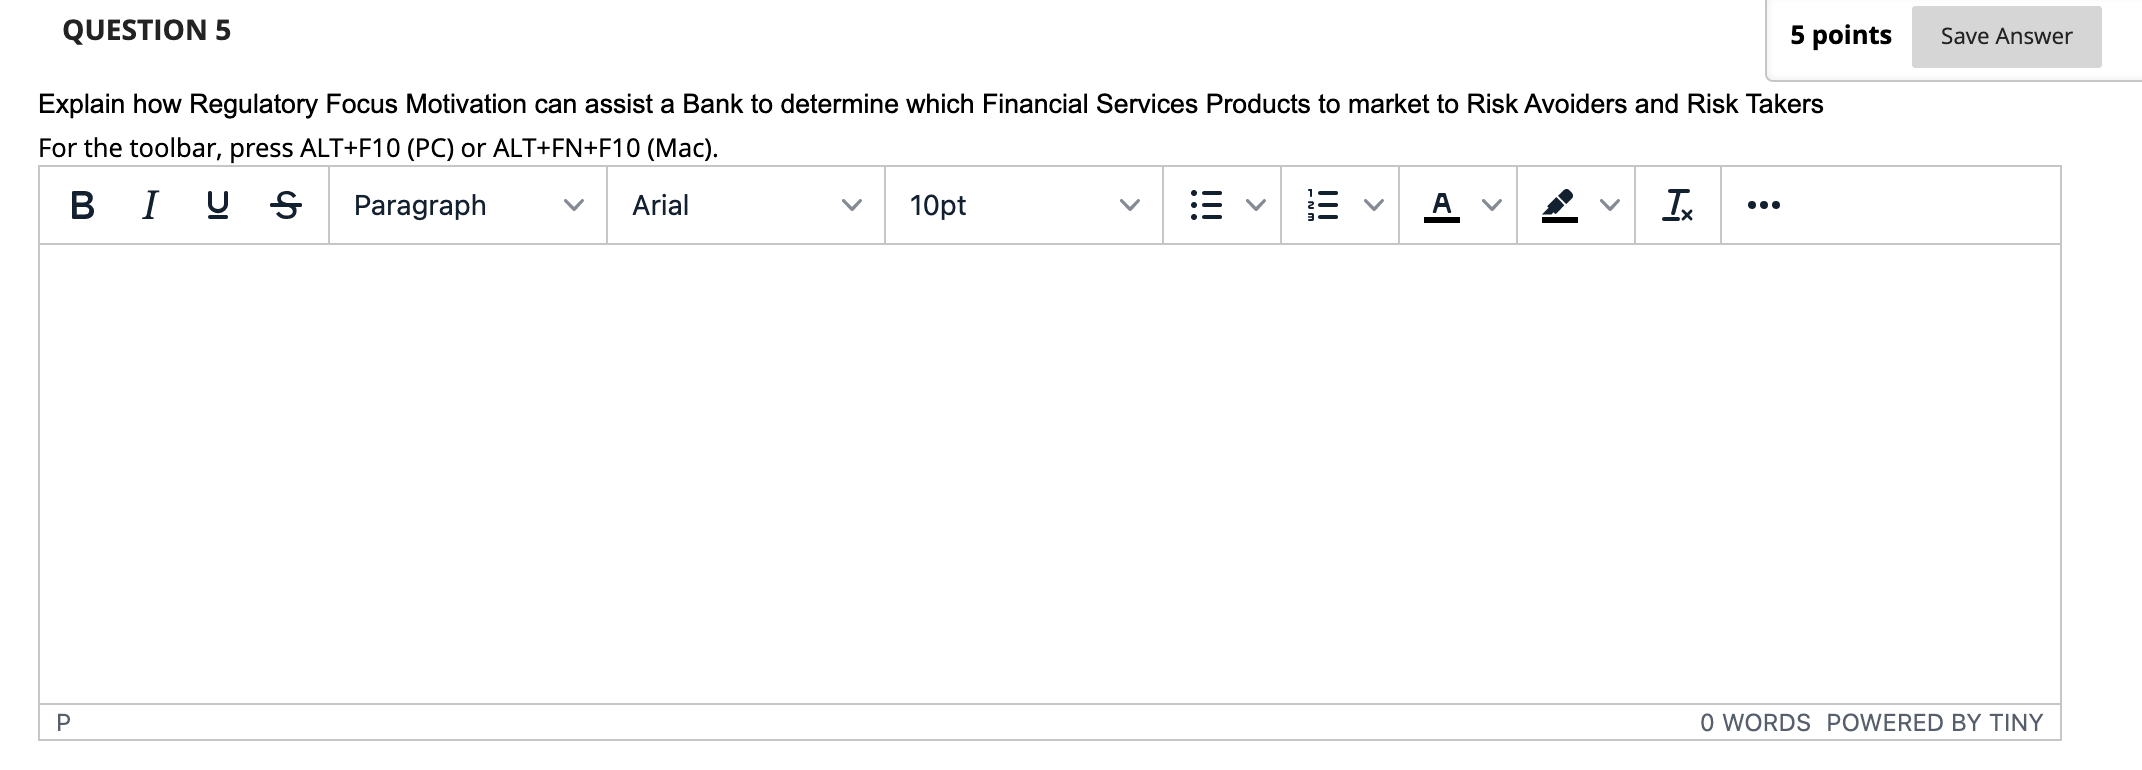Open the Paragraph format dropdown
2142x770 pixels.
click(468, 205)
